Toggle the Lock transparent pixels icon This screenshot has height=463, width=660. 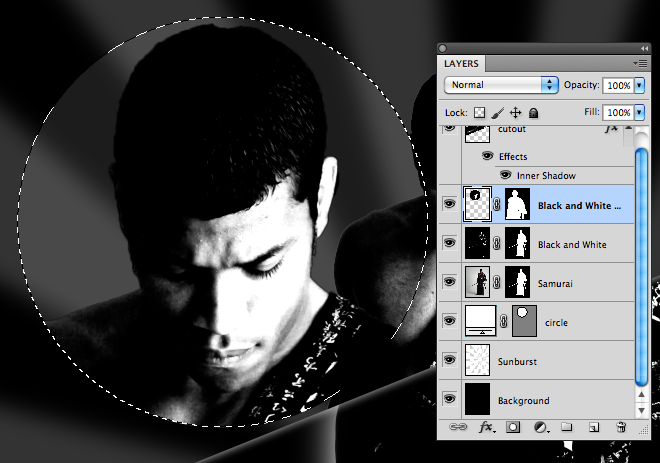coord(479,112)
